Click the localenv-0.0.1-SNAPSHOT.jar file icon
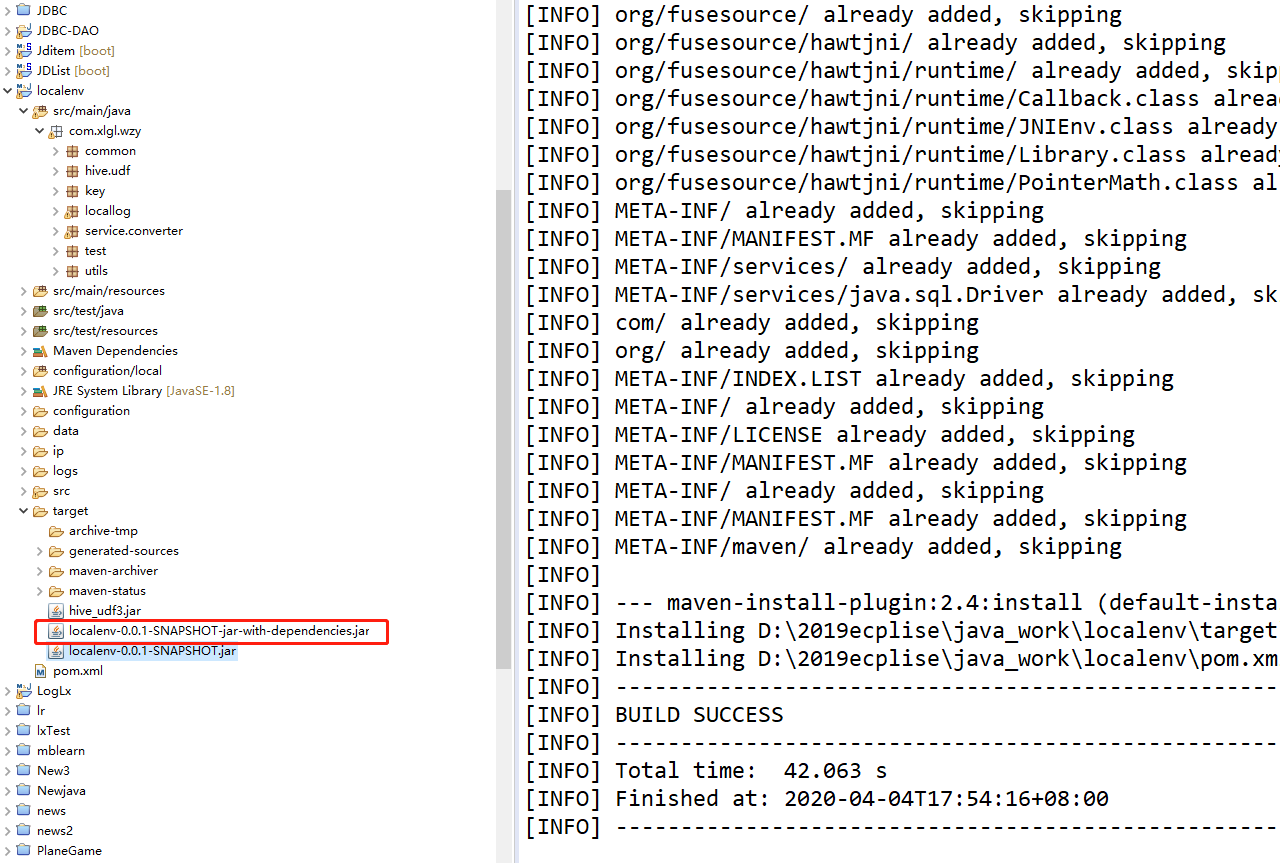This screenshot has width=1280, height=863. [x=56, y=650]
